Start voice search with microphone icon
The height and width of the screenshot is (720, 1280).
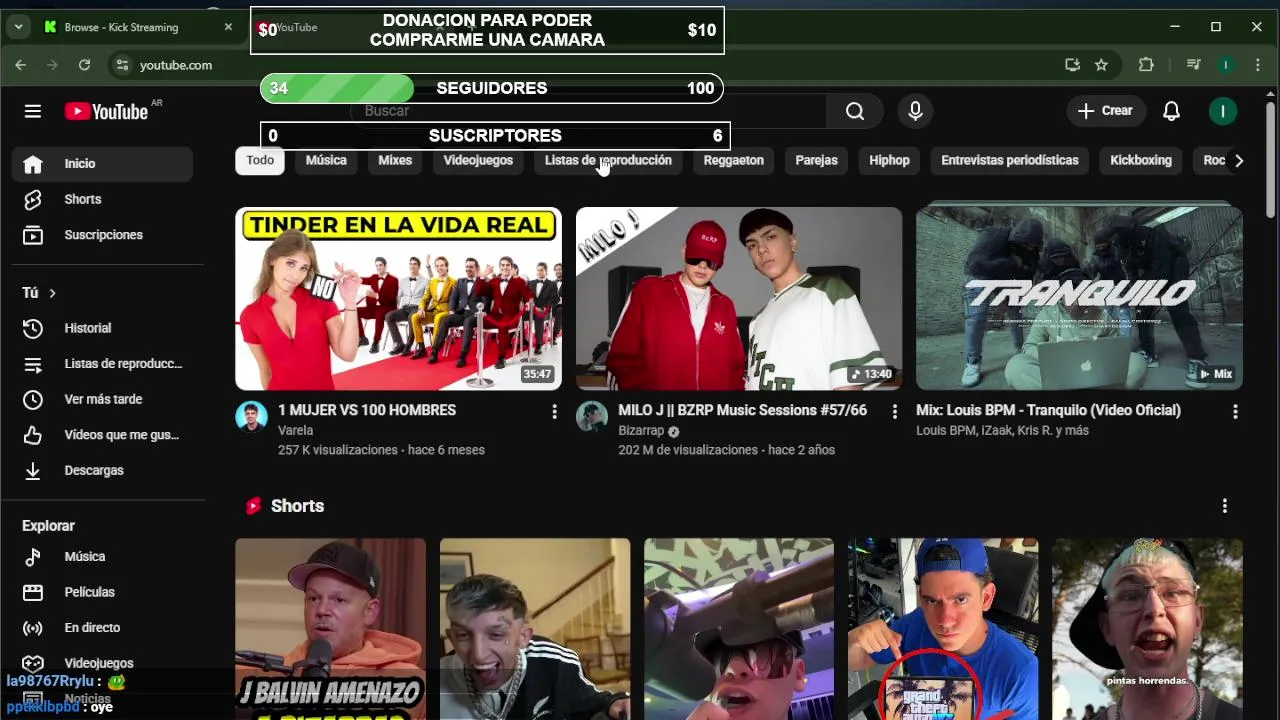coord(915,111)
